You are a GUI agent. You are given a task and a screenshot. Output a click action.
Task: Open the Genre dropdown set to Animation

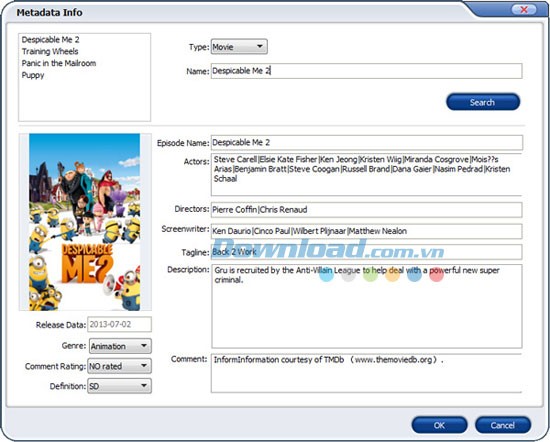click(x=120, y=346)
